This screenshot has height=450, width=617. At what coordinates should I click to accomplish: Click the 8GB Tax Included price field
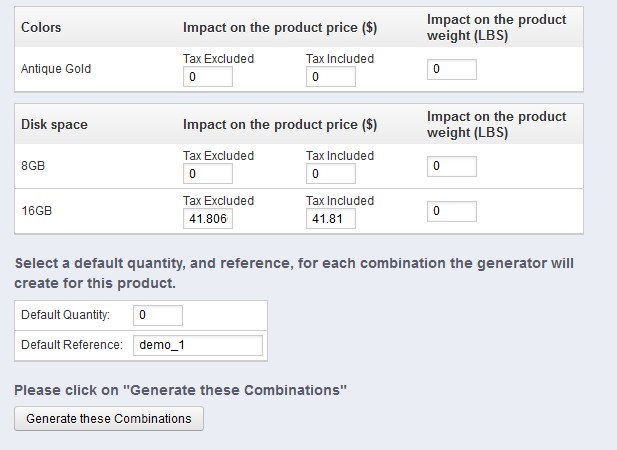[x=330, y=174]
